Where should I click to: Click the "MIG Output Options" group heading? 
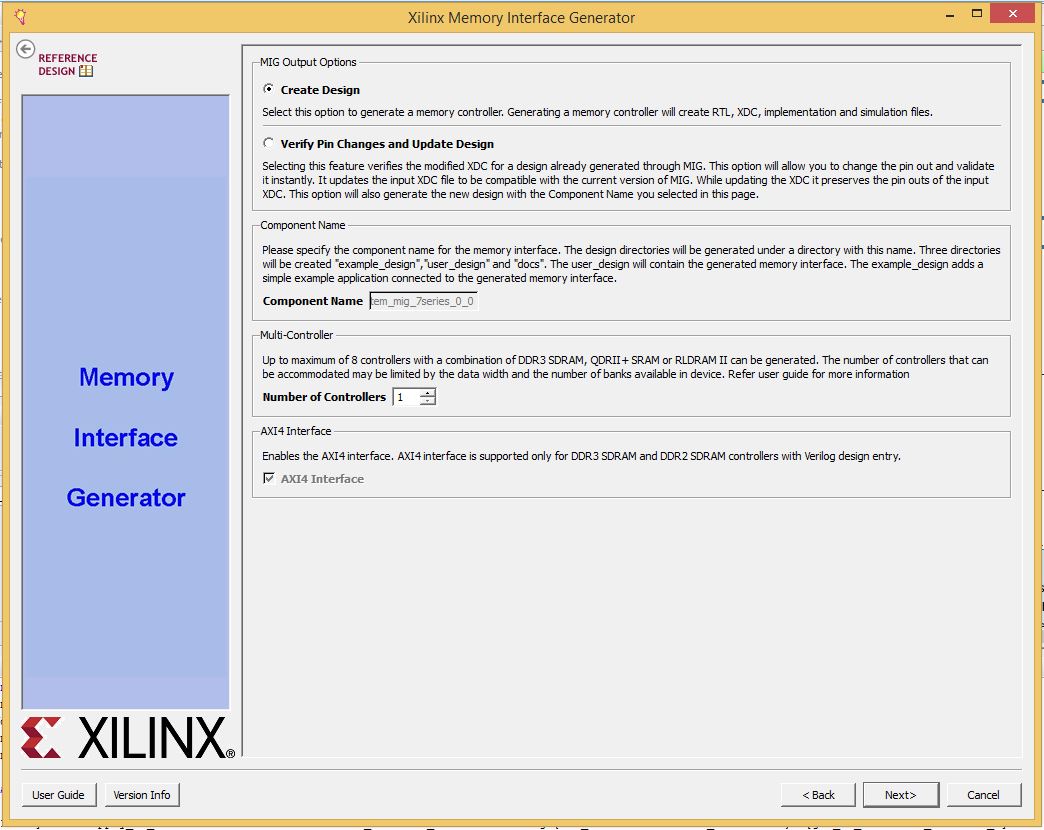(308, 62)
